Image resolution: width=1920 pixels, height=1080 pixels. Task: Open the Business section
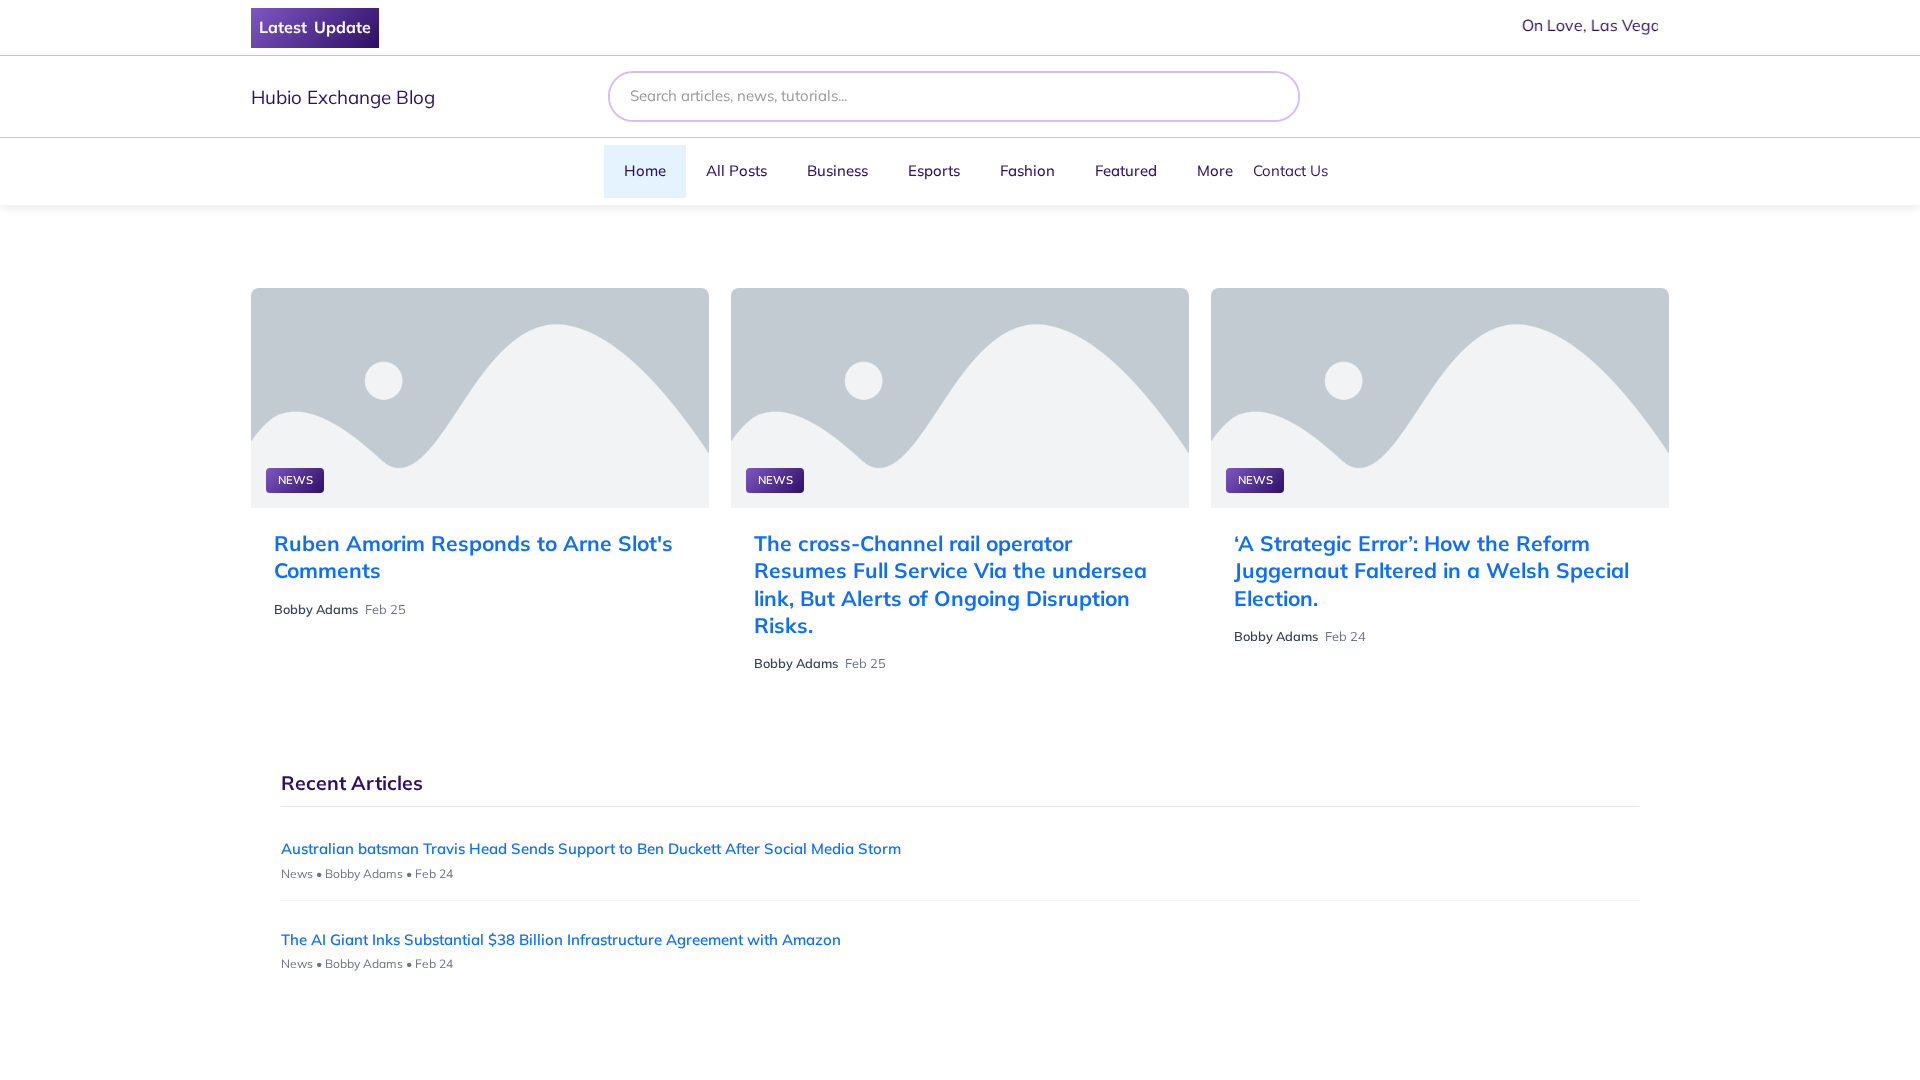(837, 170)
